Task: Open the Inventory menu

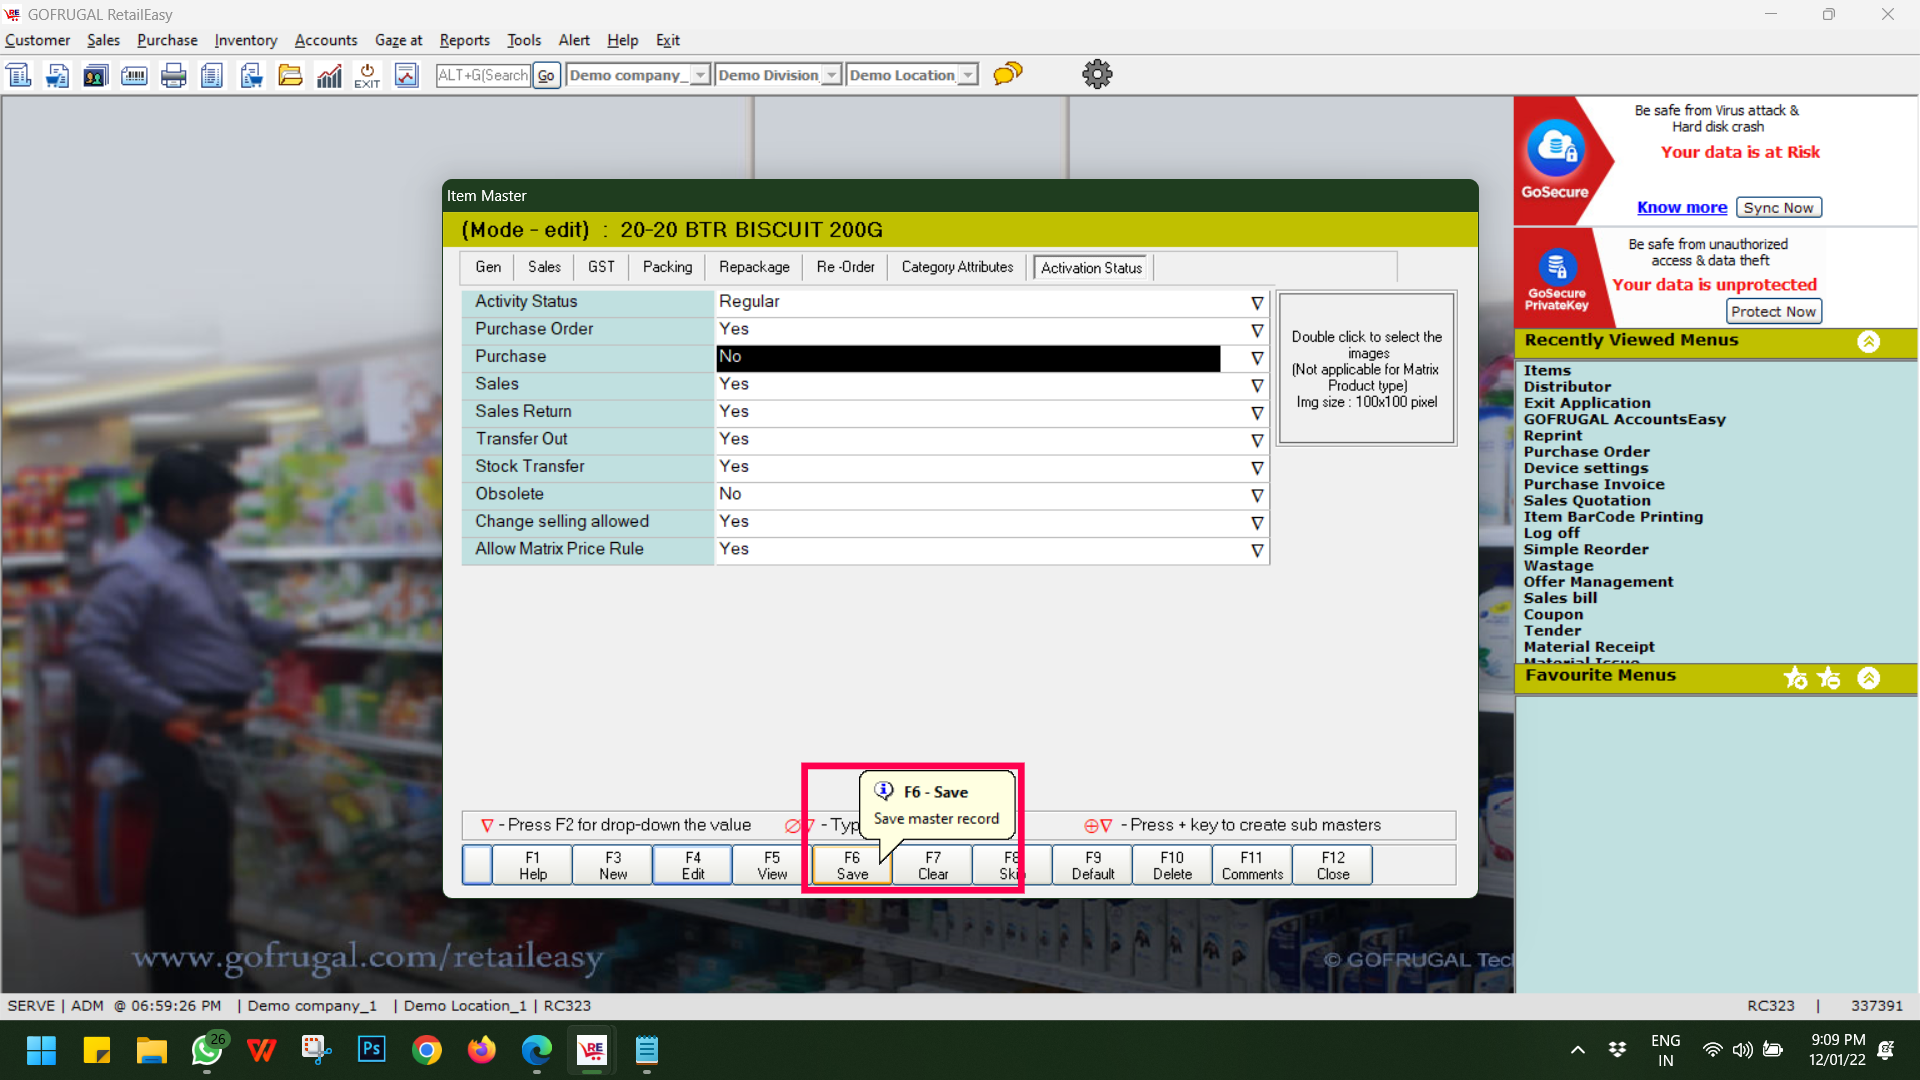Action: pyautogui.click(x=245, y=40)
